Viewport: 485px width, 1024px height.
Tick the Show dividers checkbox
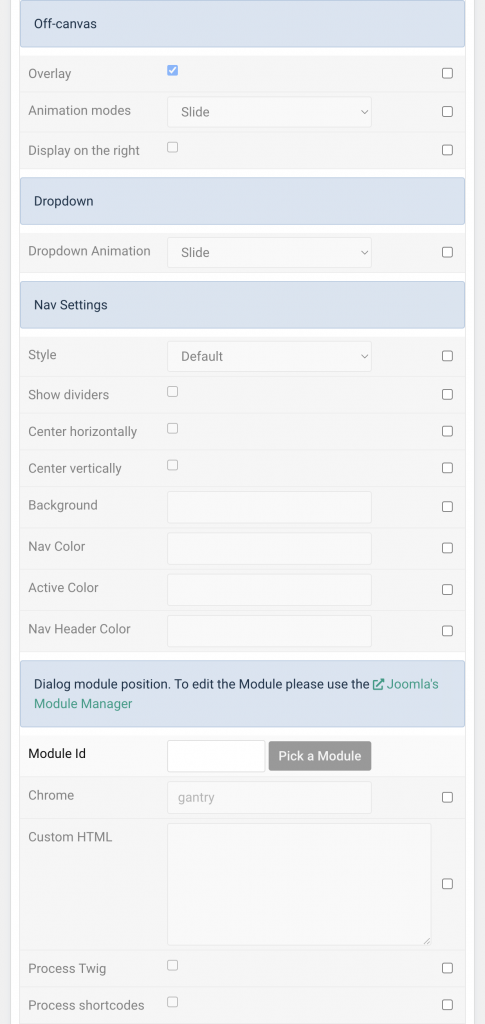172,392
